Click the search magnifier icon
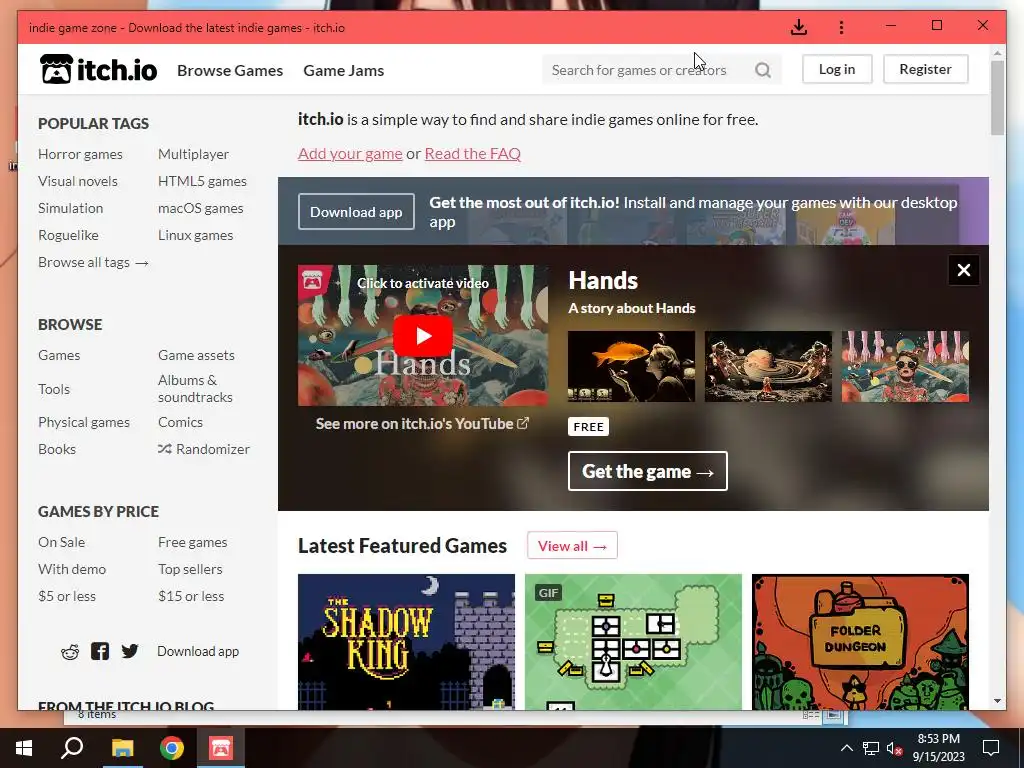Viewport: 1024px width, 768px height. [x=763, y=70]
